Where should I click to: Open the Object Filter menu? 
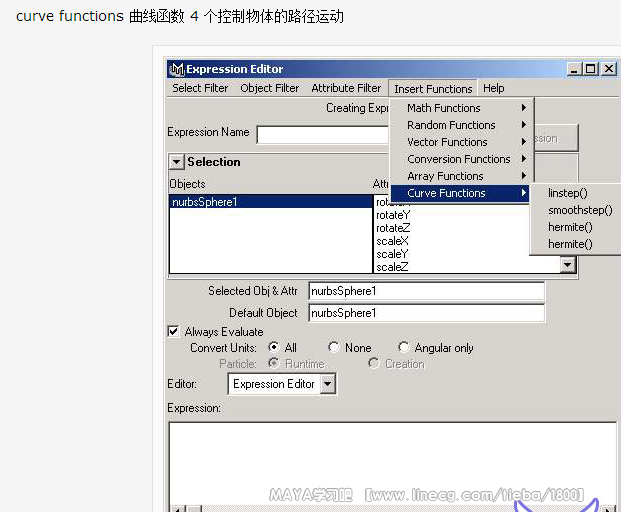point(270,88)
